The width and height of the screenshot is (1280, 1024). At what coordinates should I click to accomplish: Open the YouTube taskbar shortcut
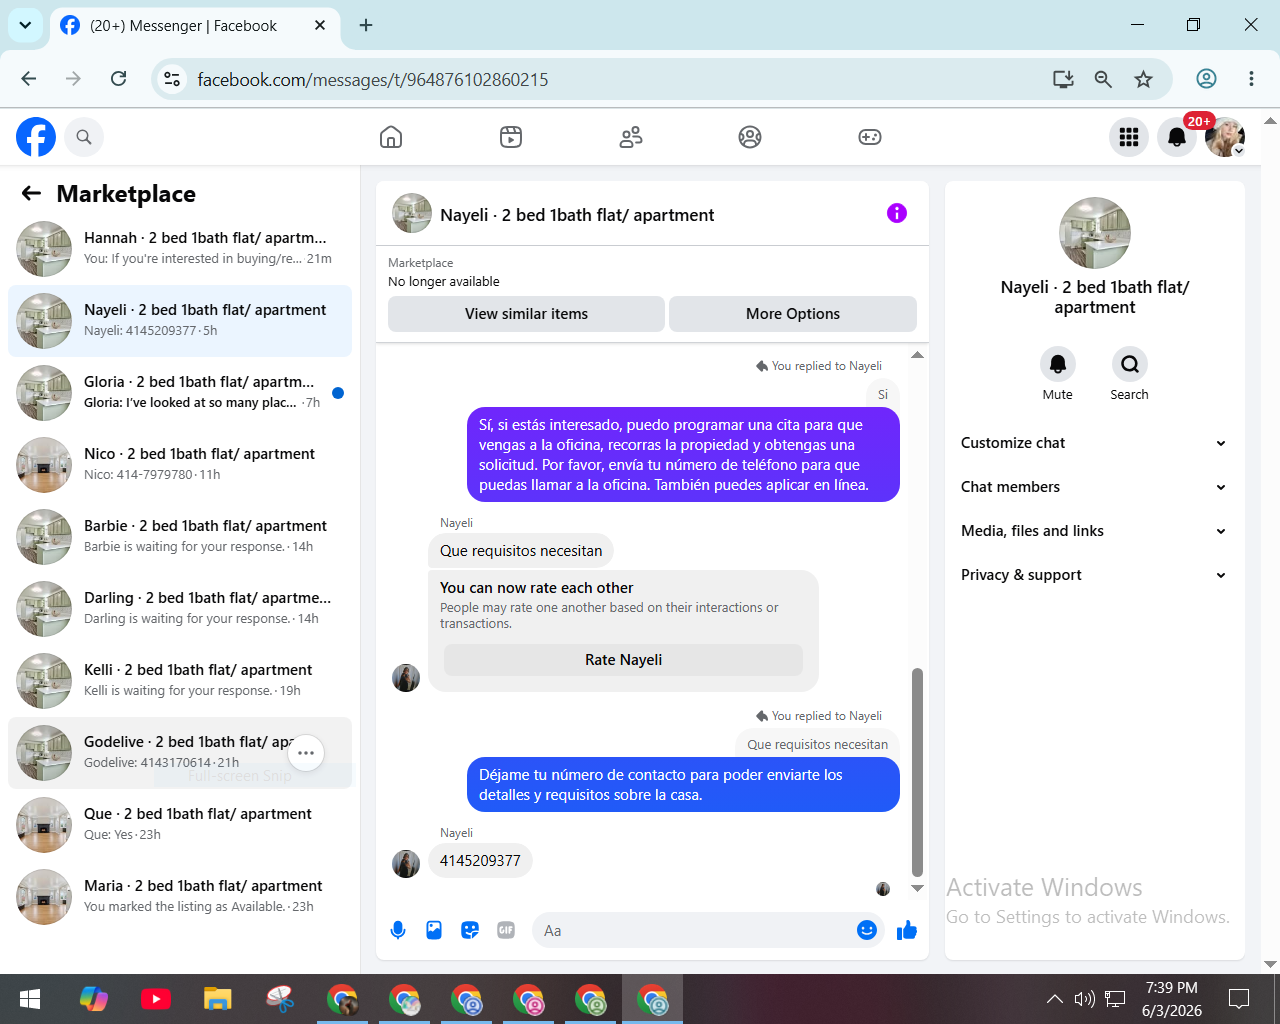pyautogui.click(x=156, y=999)
